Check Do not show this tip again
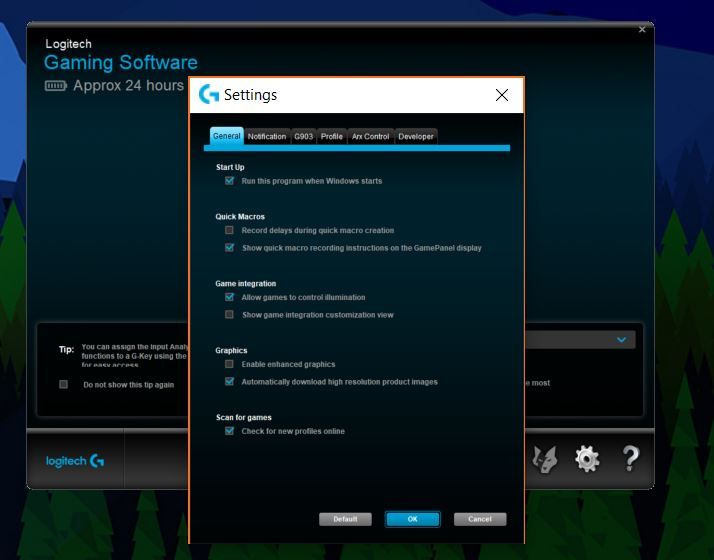 (x=64, y=385)
